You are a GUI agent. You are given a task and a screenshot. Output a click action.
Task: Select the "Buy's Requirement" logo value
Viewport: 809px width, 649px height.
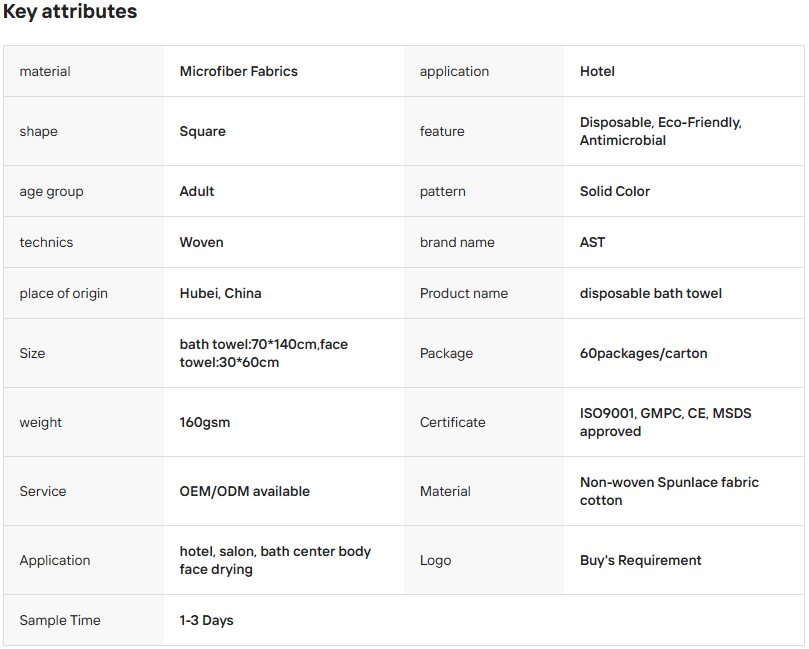[640, 560]
